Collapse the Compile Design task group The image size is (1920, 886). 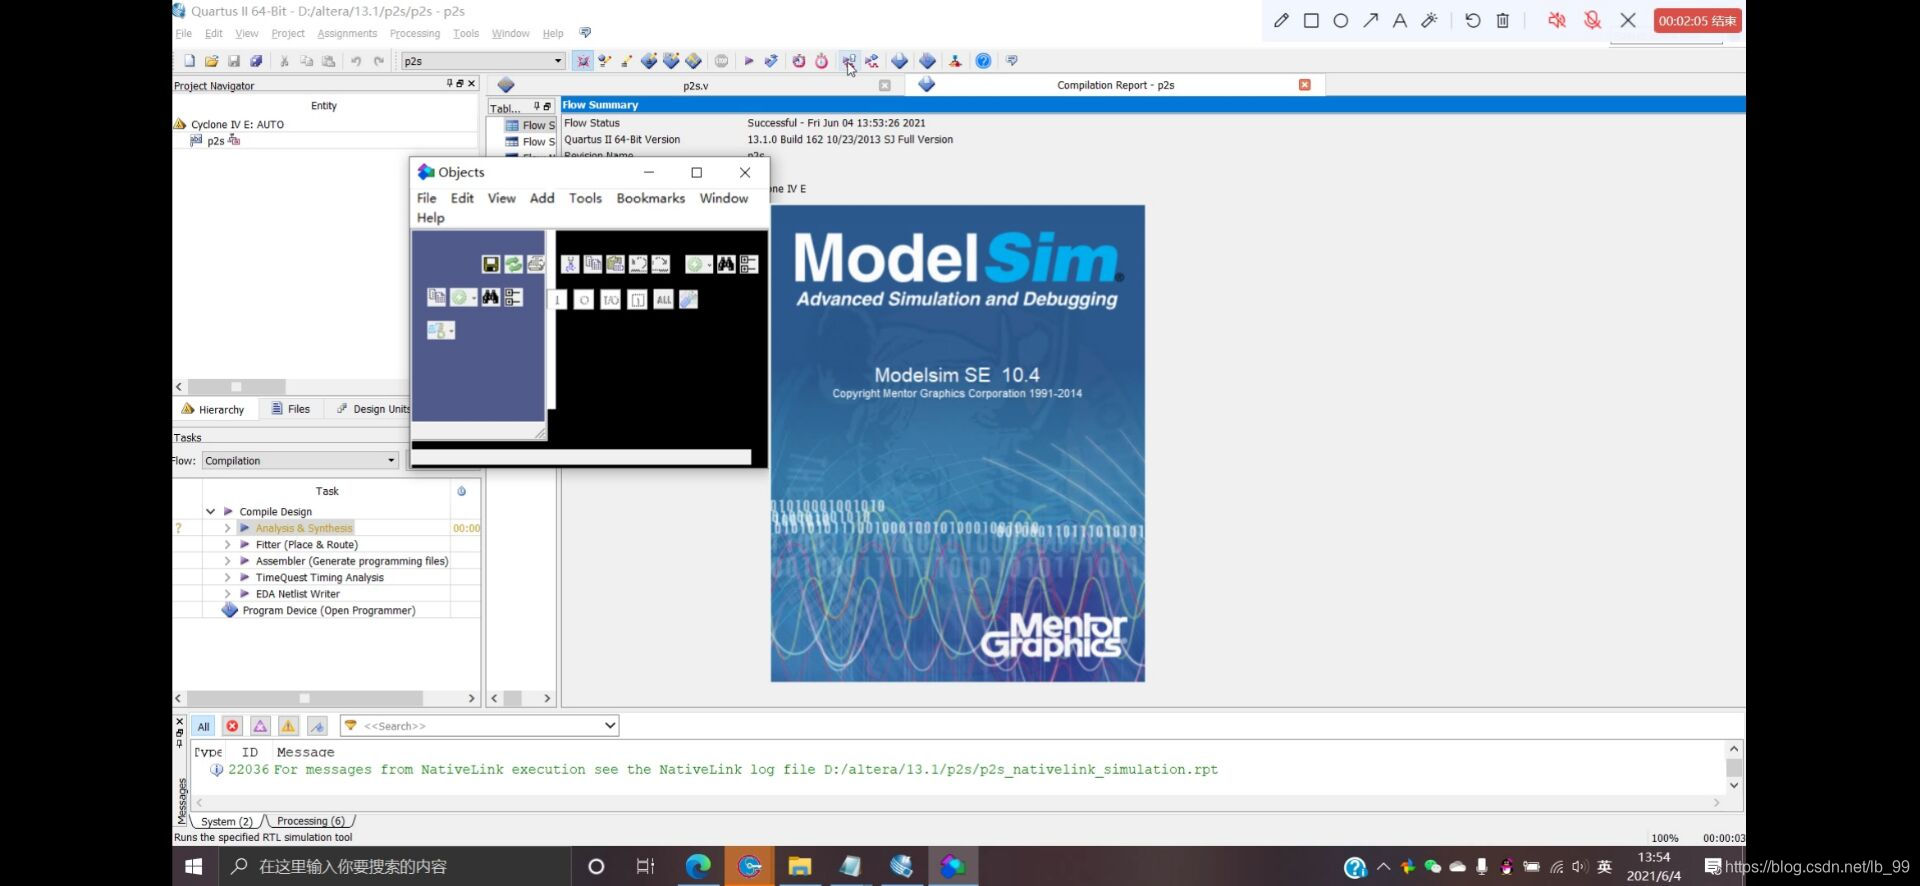[x=211, y=512]
